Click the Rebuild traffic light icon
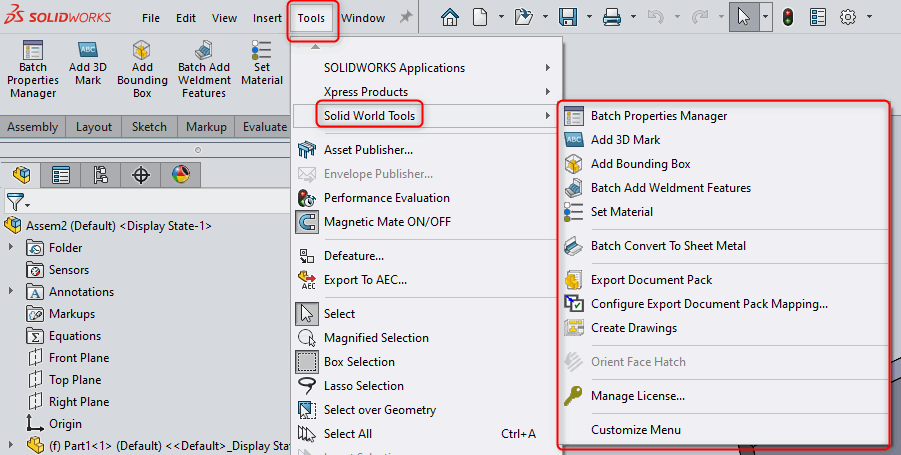This screenshot has width=901, height=455. [x=788, y=17]
